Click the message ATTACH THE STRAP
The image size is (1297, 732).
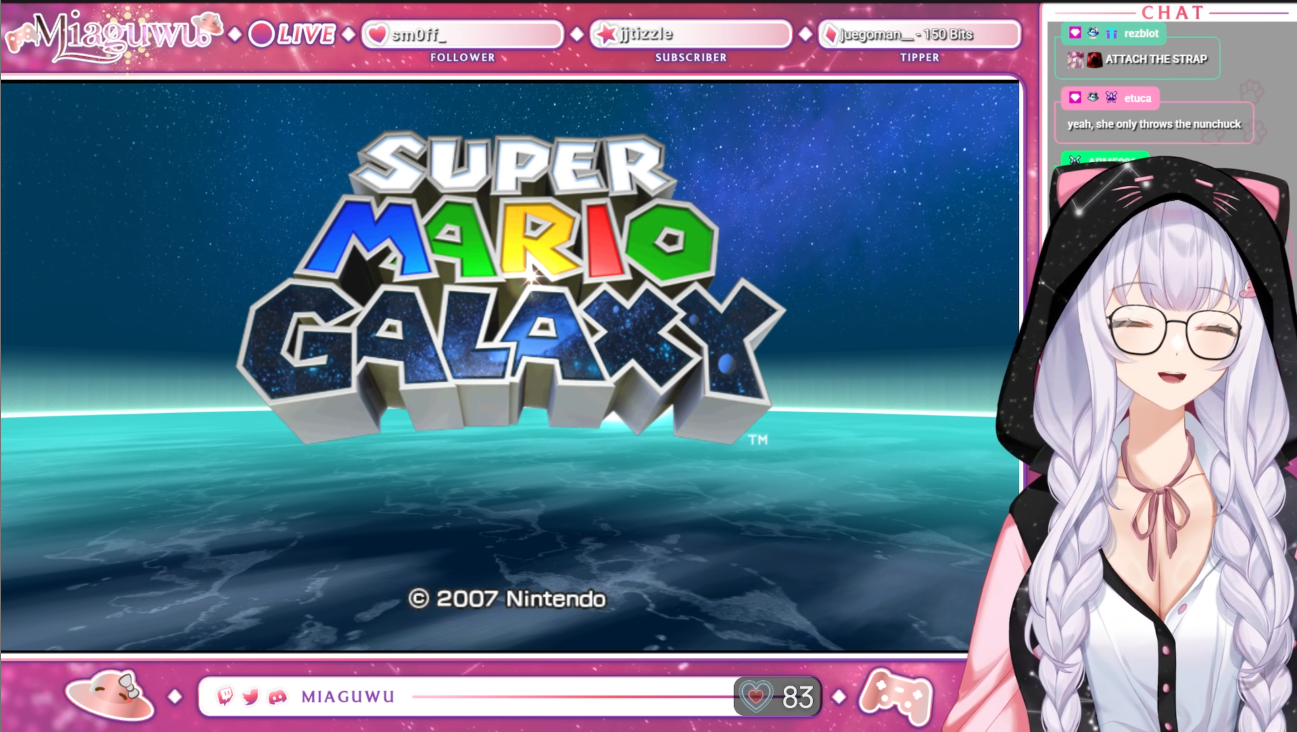click(x=1156, y=59)
